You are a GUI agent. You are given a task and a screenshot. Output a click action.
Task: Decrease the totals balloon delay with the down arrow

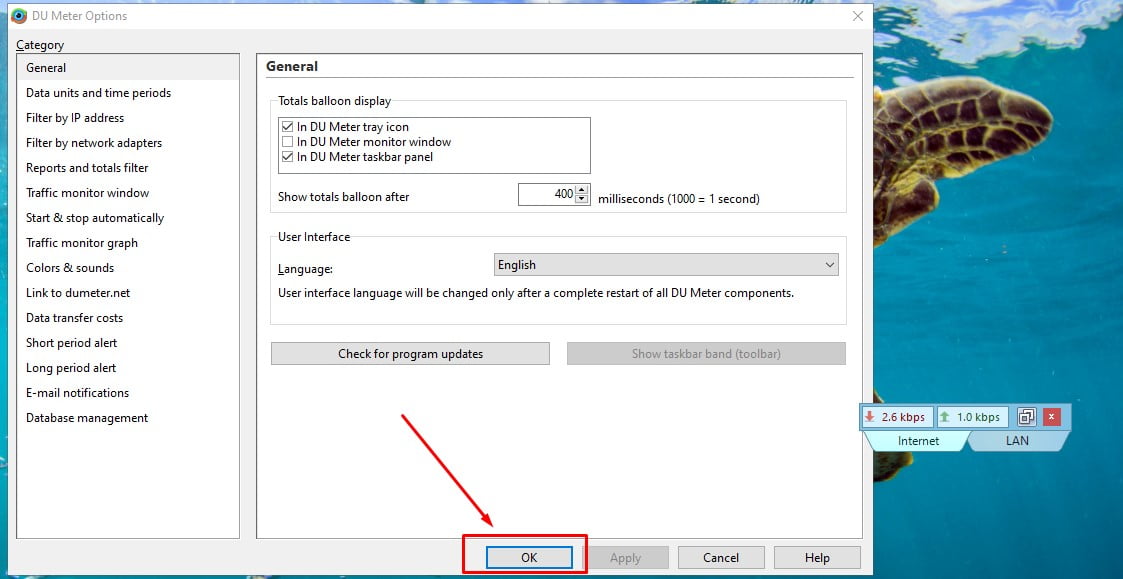[x=582, y=199]
